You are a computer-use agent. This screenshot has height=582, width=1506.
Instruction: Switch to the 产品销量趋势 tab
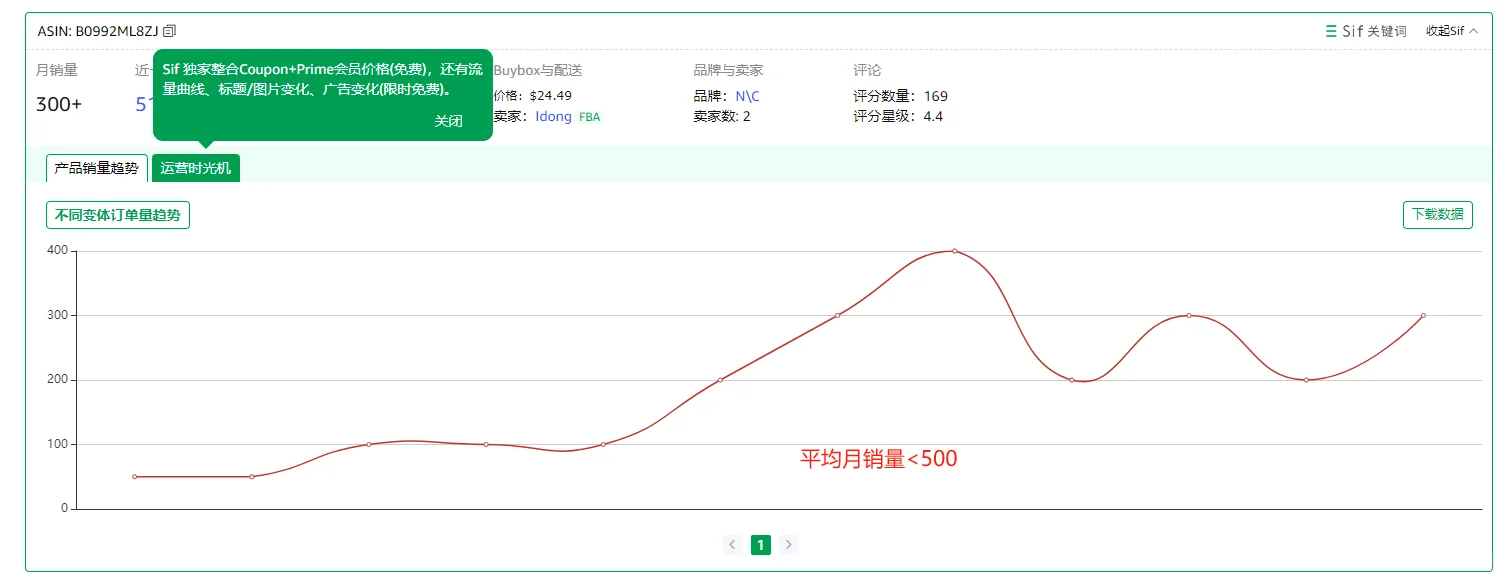click(96, 167)
